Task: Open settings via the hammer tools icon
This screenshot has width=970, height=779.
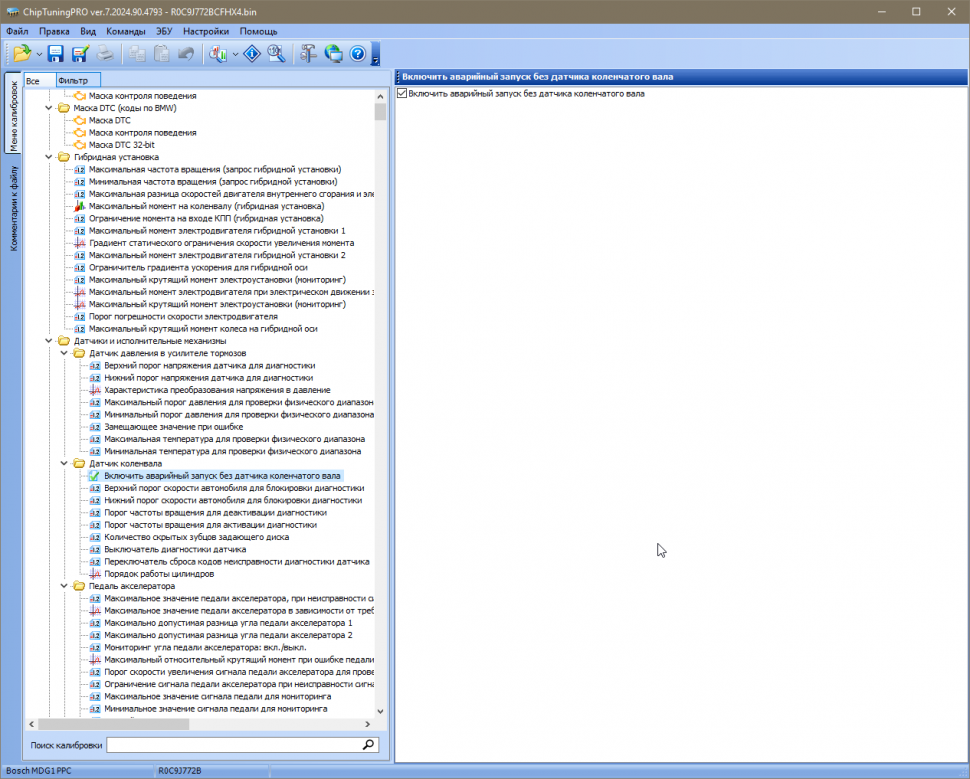Action: pyautogui.click(x=309, y=54)
